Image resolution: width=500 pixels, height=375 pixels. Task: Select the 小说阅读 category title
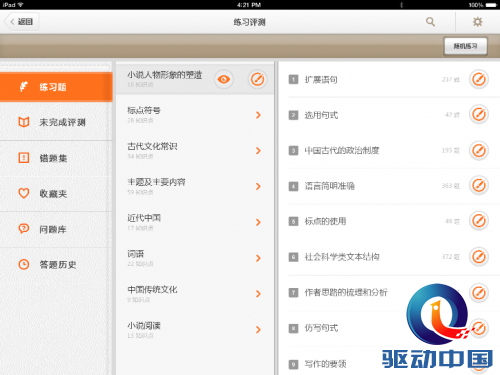pyautogui.click(x=144, y=325)
